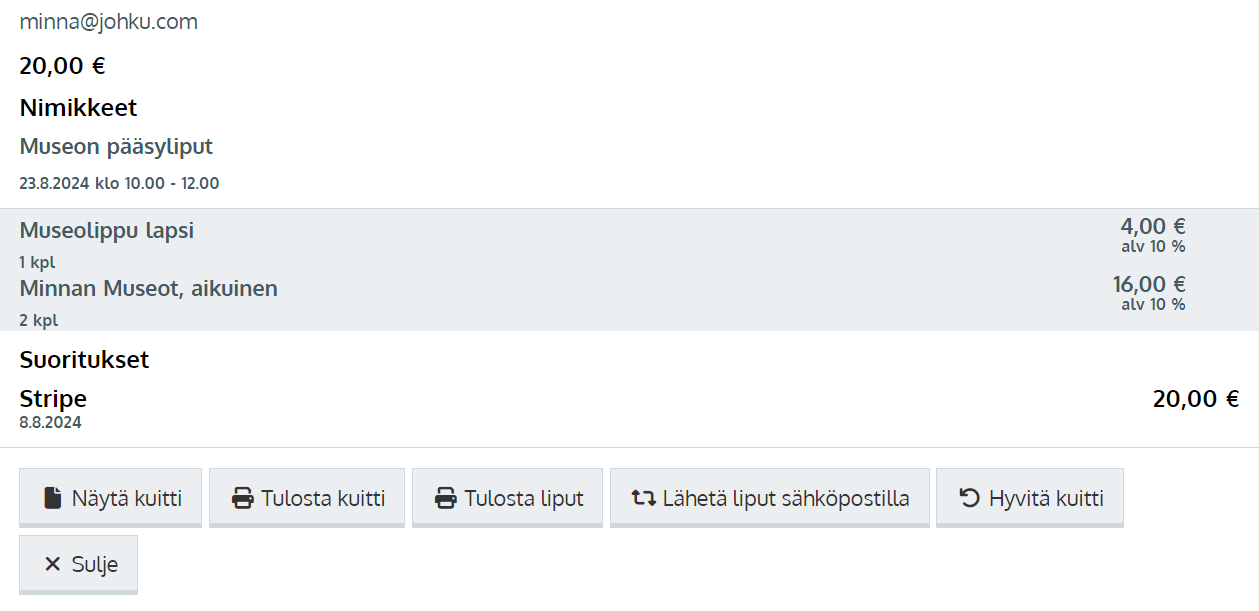Close the dialog with Sulje

78,564
